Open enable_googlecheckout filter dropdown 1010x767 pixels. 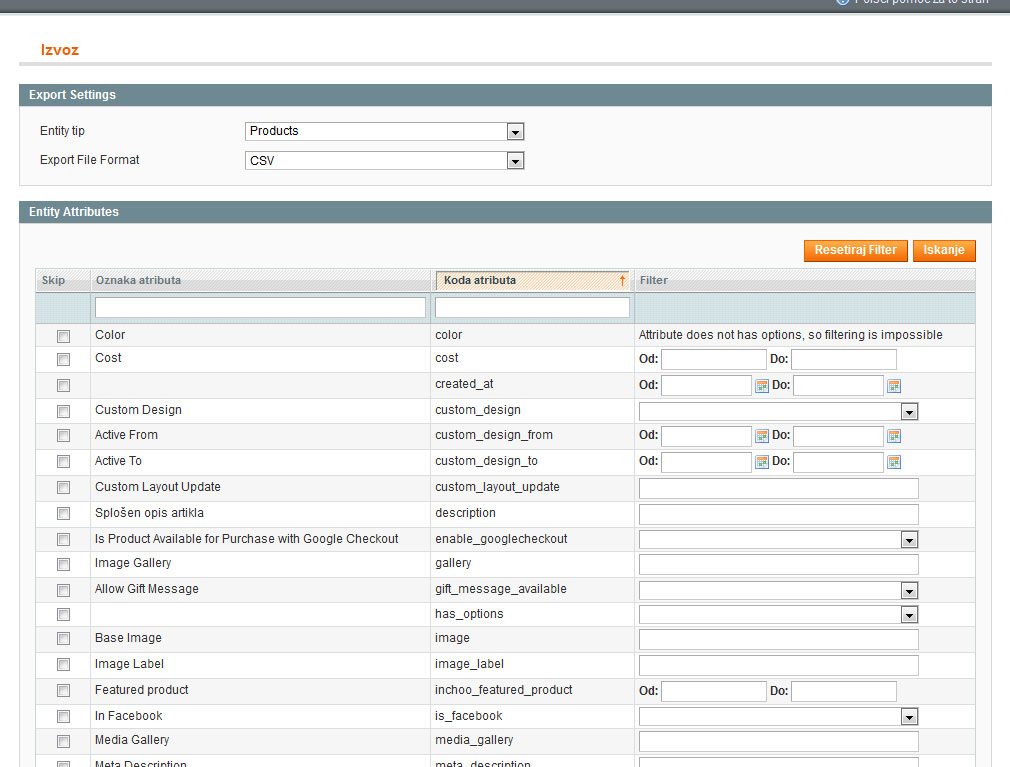(x=778, y=540)
